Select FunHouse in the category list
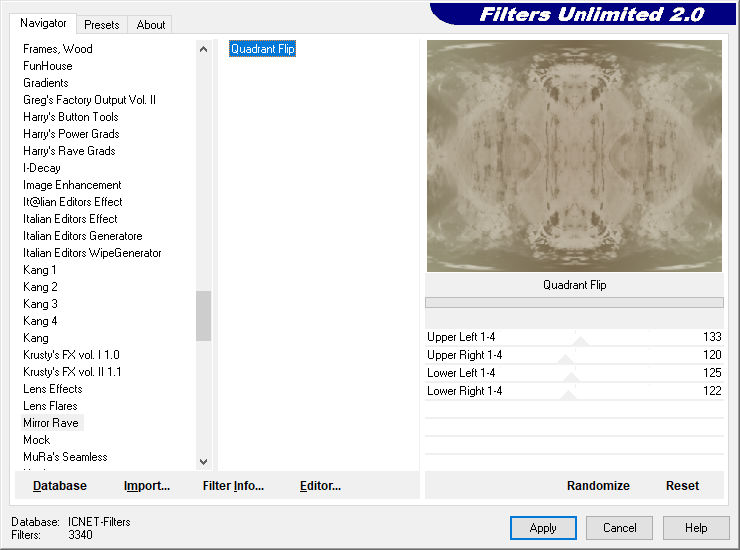The width and height of the screenshot is (740, 550). point(48,66)
